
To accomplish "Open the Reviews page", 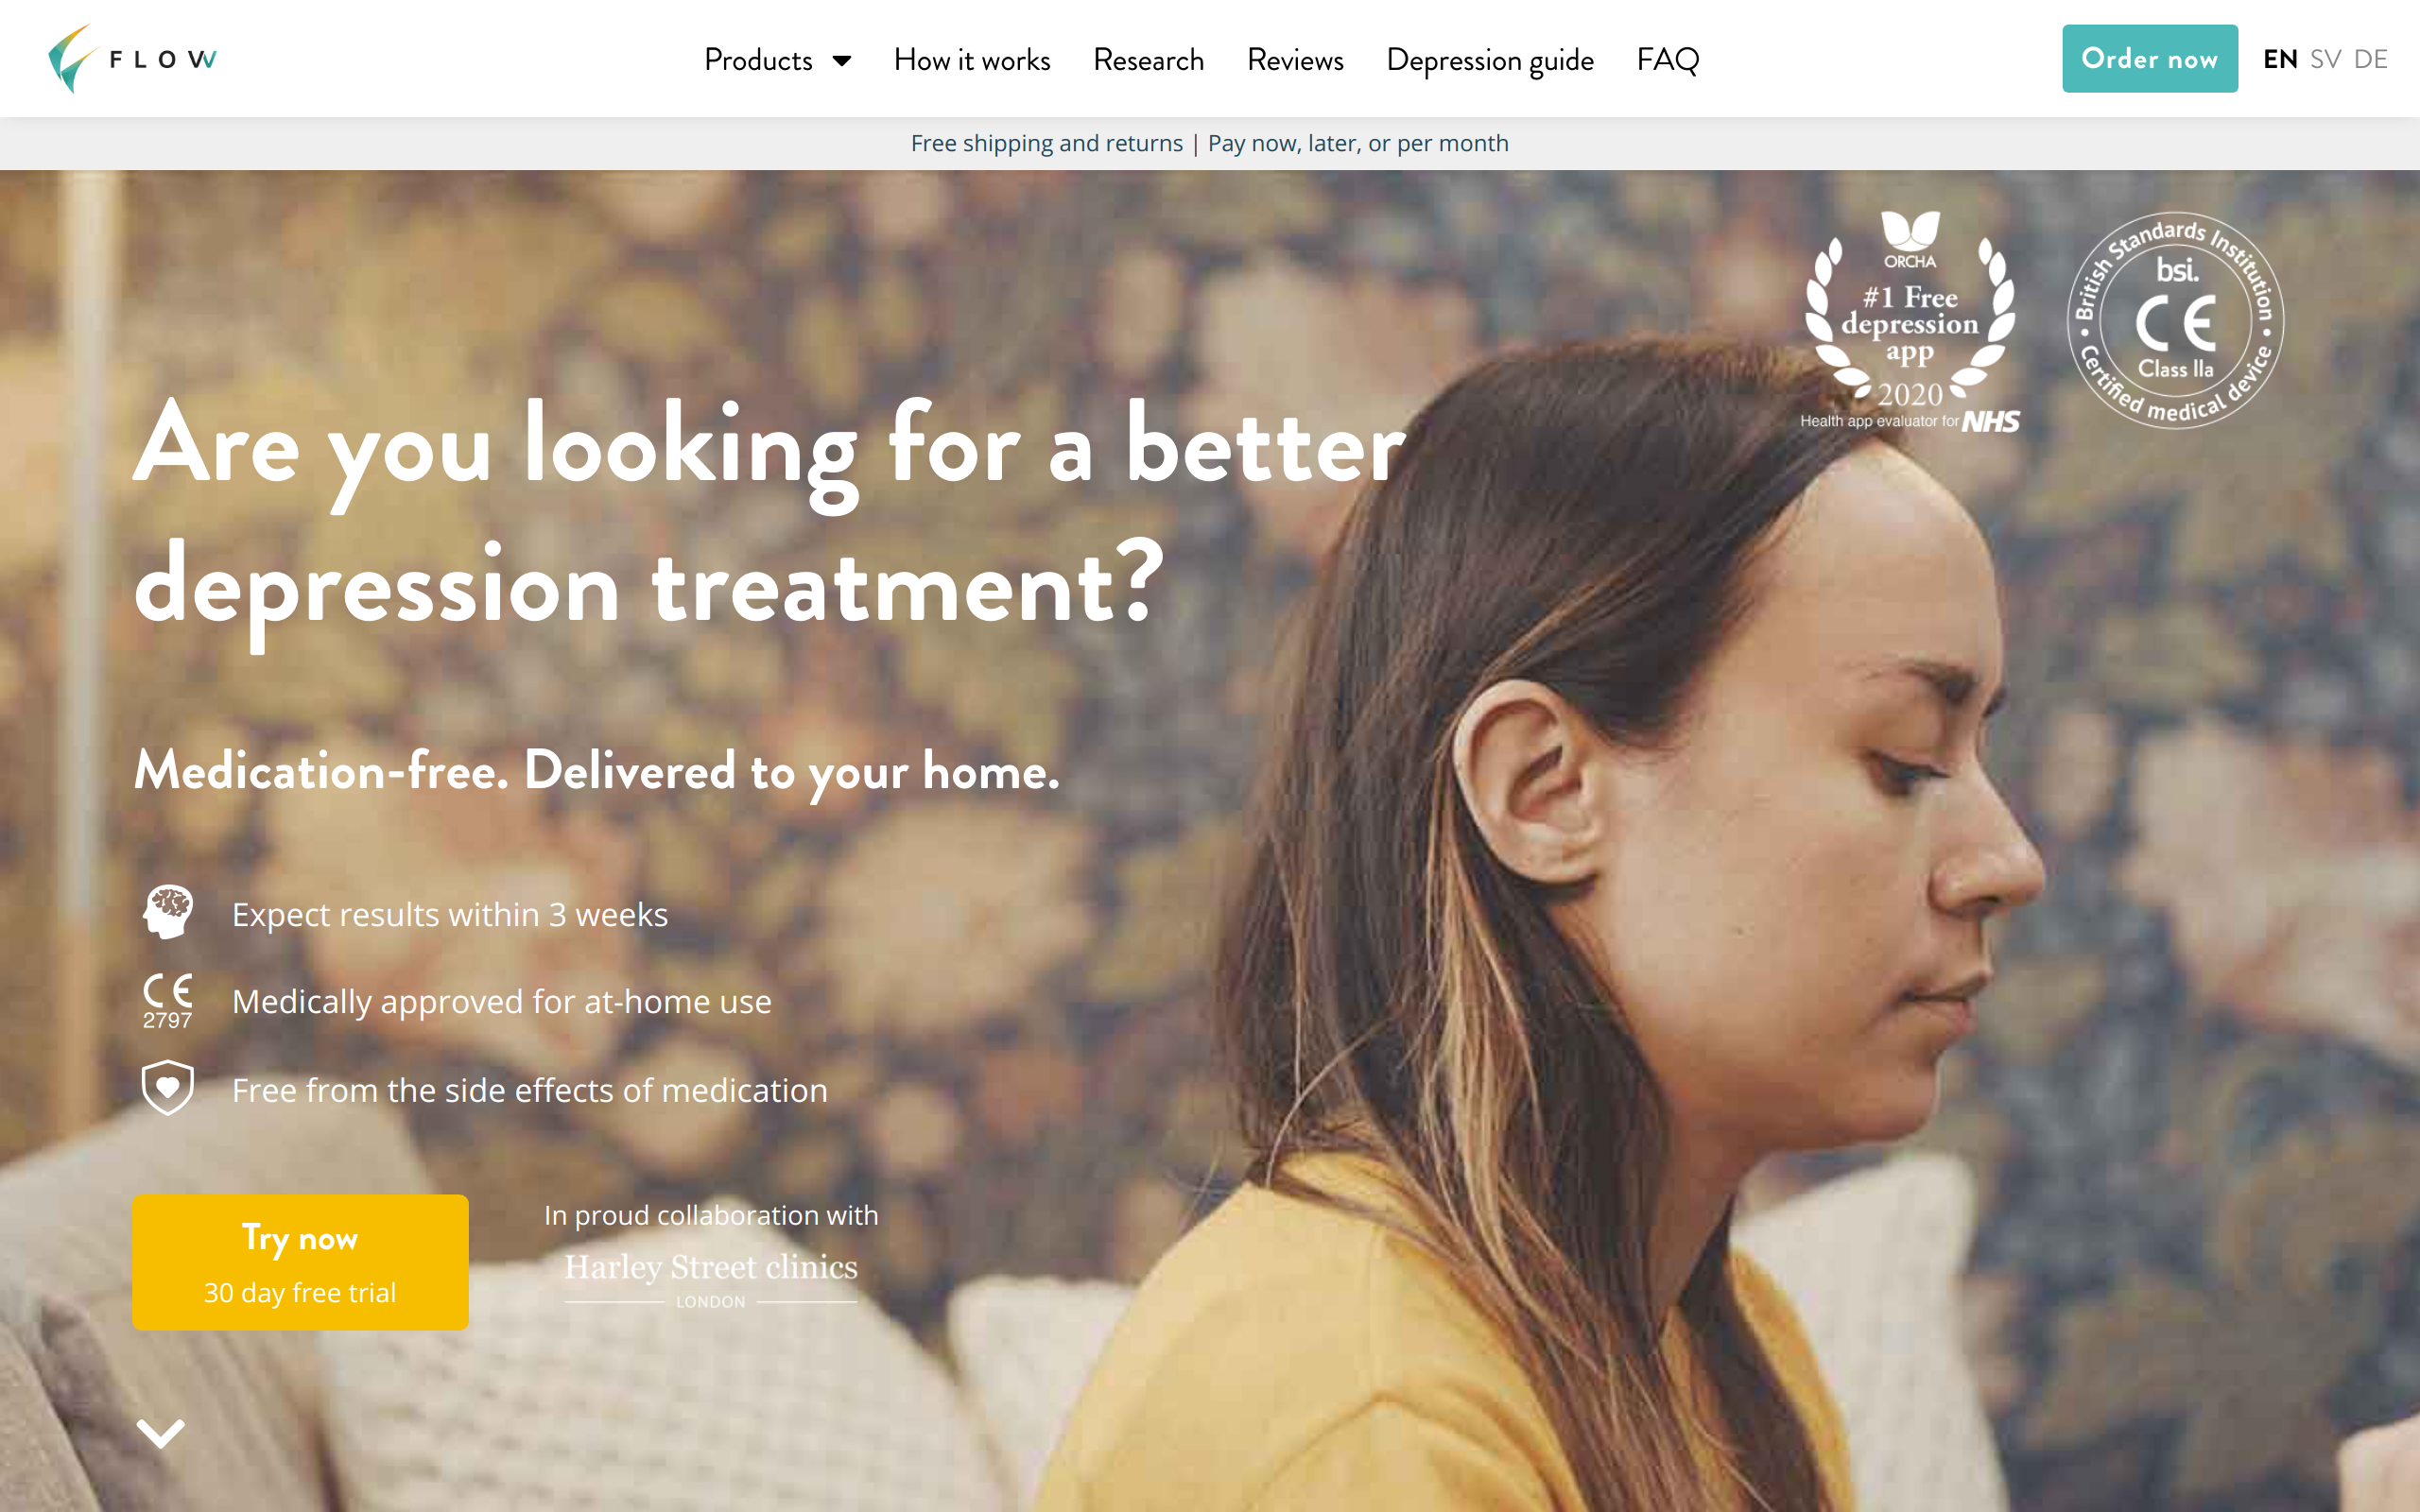I will click(1295, 60).
